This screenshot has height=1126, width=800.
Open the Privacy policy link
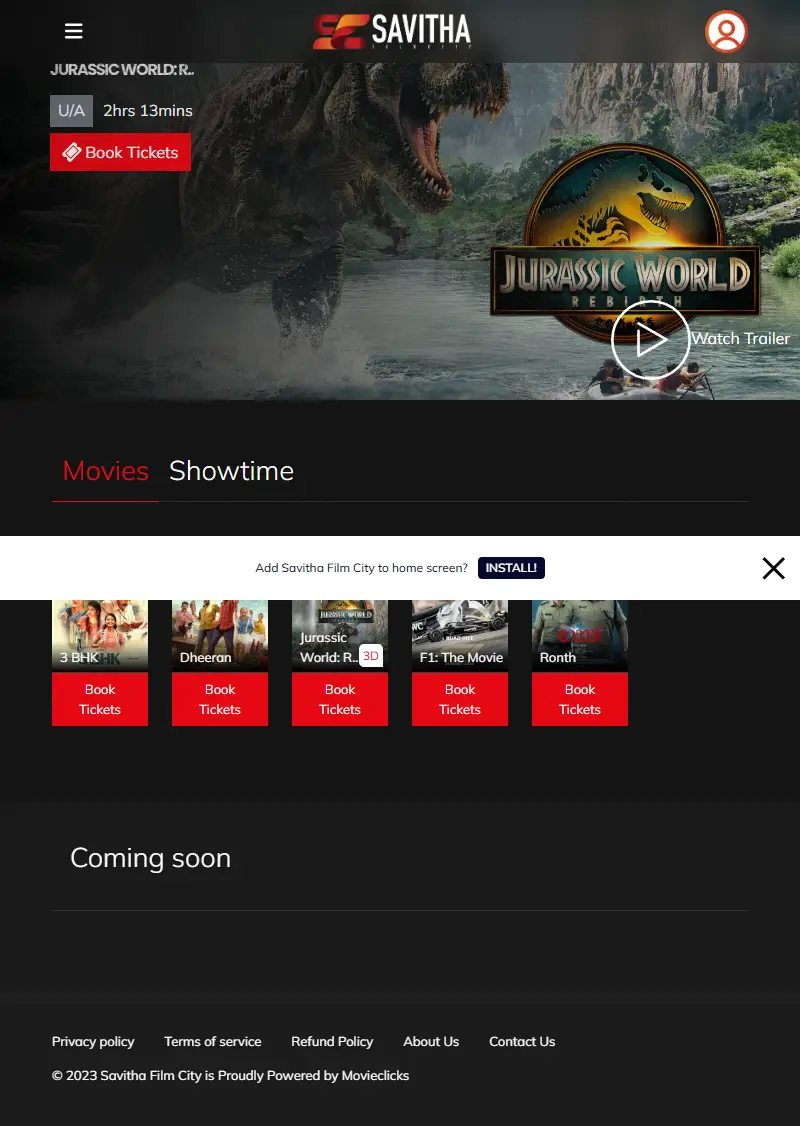(x=93, y=1042)
